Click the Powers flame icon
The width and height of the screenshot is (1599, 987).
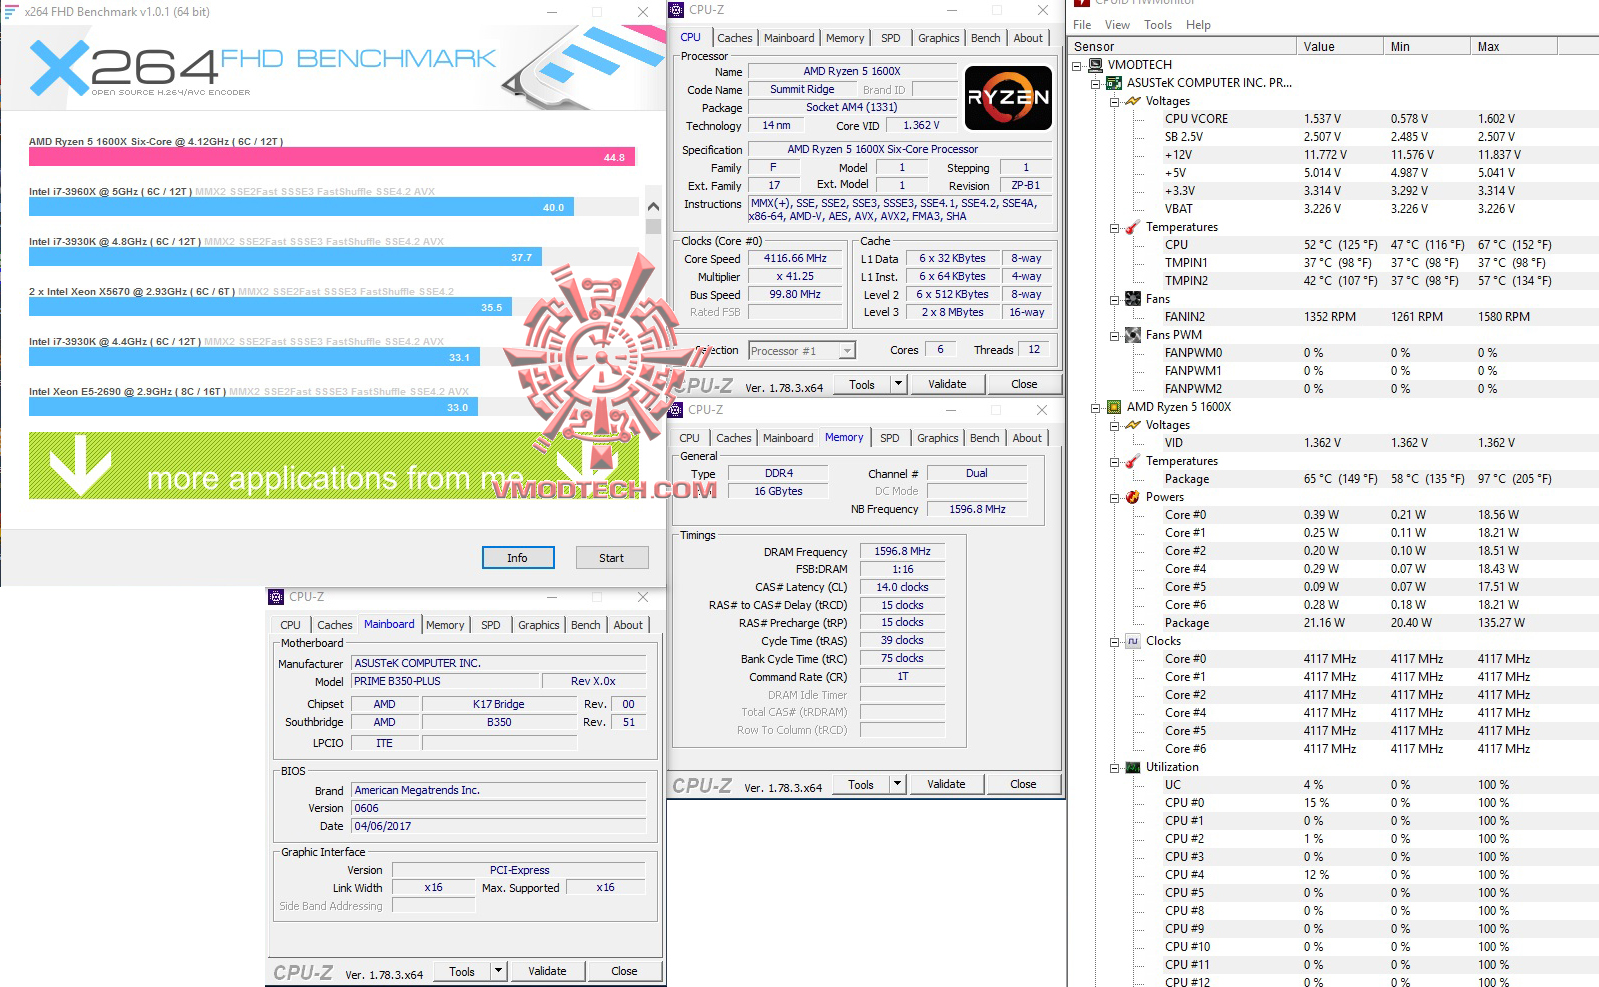pos(1133,497)
